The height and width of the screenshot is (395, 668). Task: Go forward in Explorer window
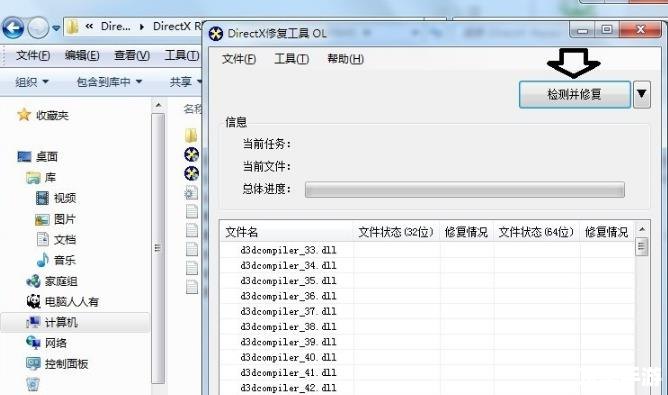[x=38, y=28]
